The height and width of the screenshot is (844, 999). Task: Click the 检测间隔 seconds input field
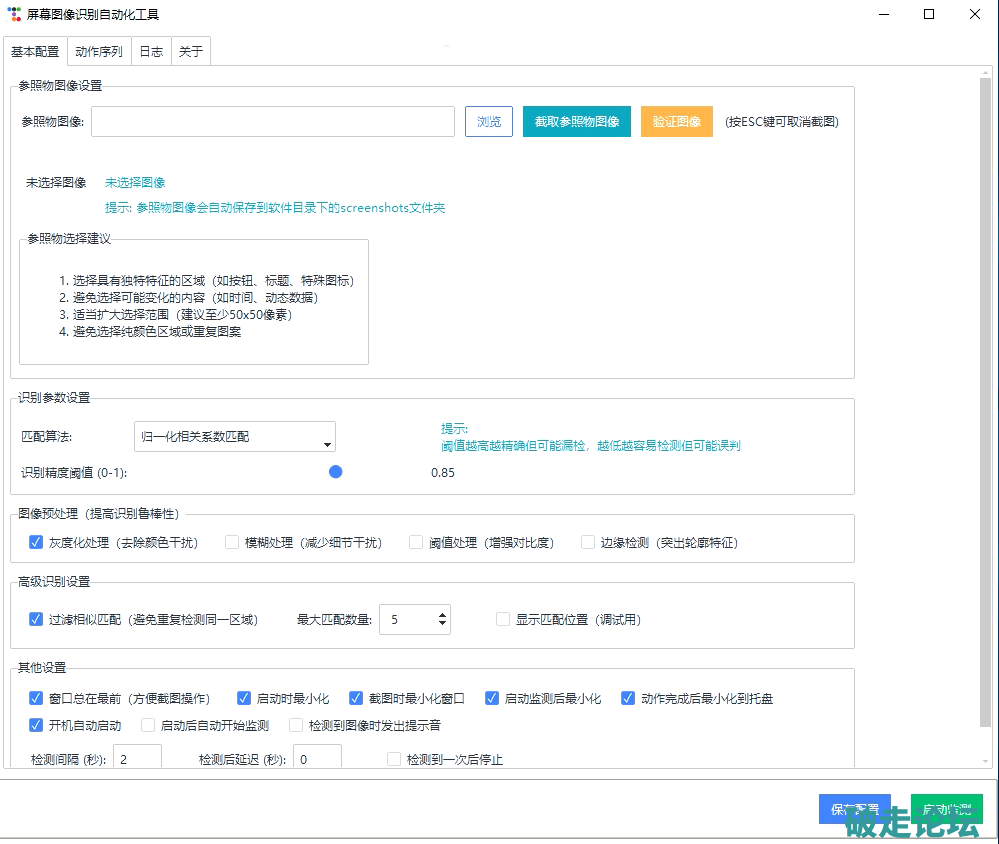click(x=137, y=759)
